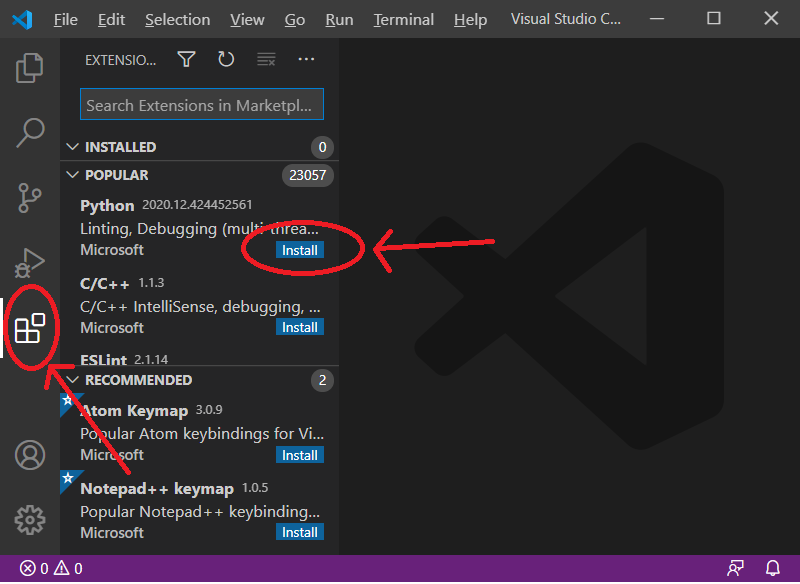
Task: Open notifications bell in status bar
Action: [773, 568]
